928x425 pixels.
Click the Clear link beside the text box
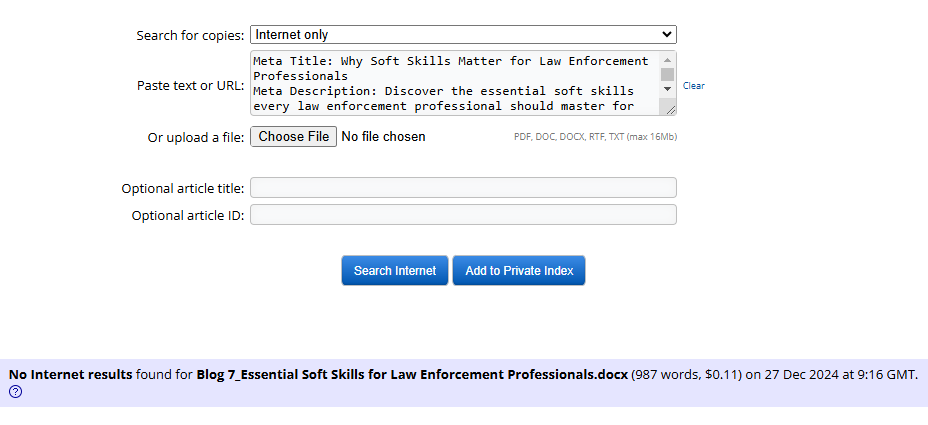[694, 86]
